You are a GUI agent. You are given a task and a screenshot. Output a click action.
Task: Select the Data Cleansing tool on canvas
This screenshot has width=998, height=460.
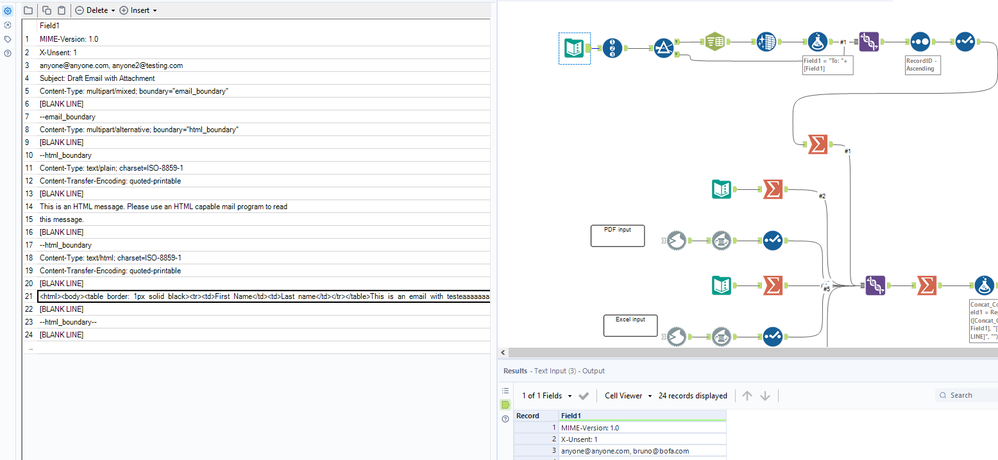coord(767,43)
